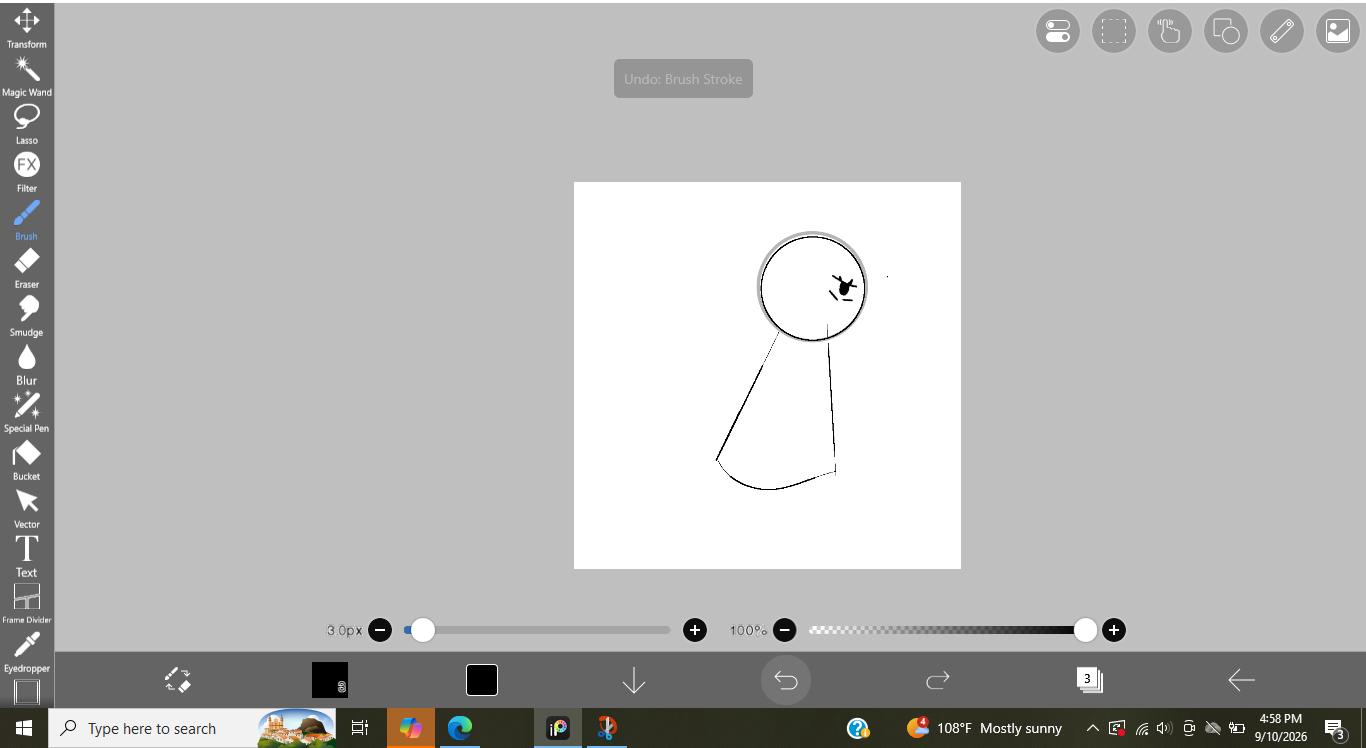1366x748 pixels.
Task: Switch between brush and eraser icon
Action: point(178,680)
